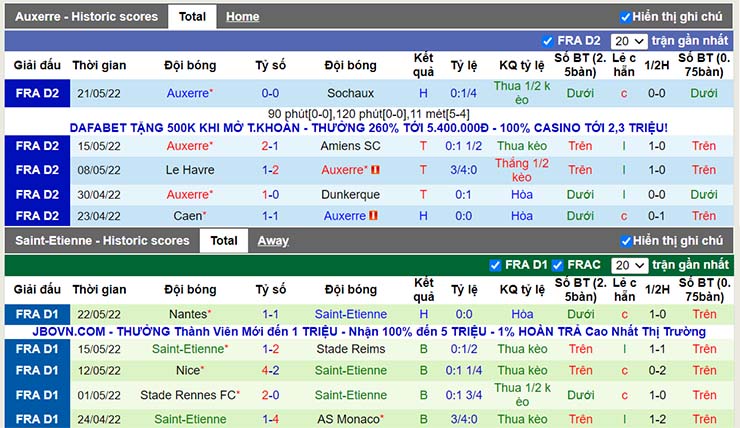Image resolution: width=740 pixels, height=428 pixels.
Task: Click odds value 0:1 1/2 in Amiens row
Action: pyautogui.click(x=463, y=146)
